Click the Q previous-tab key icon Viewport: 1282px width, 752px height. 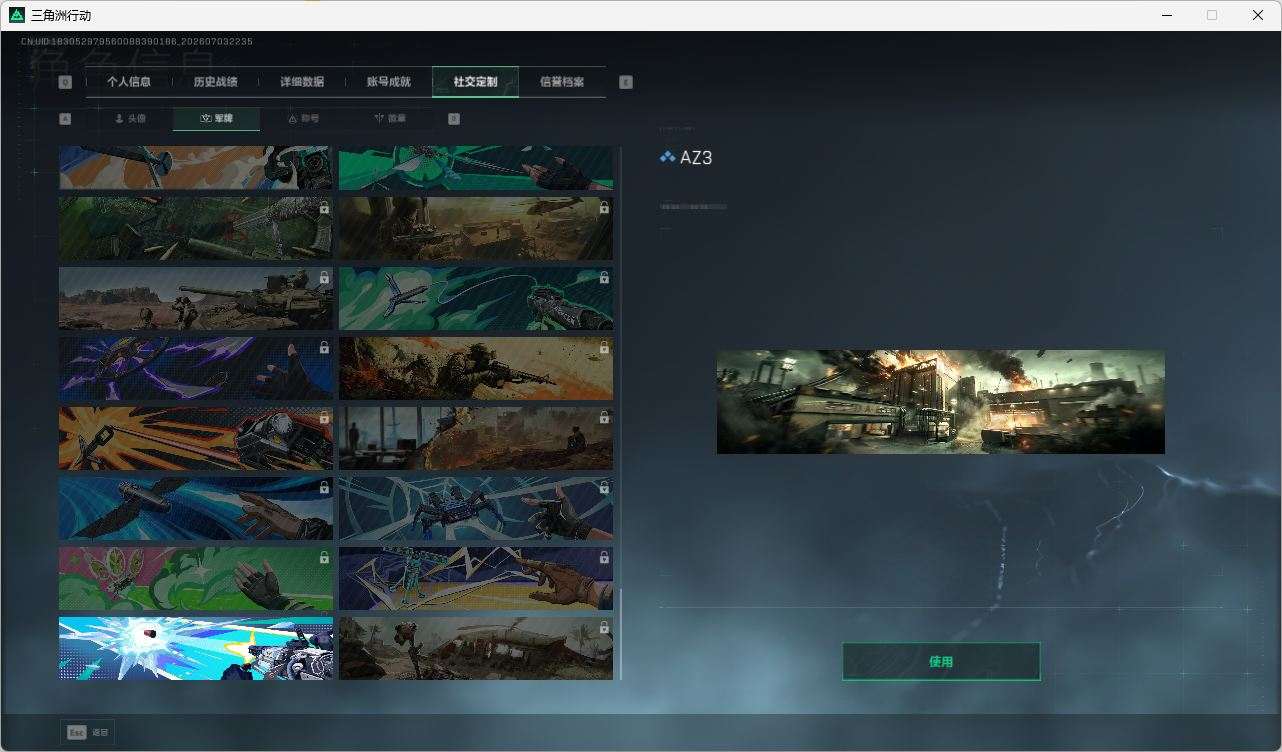65,83
